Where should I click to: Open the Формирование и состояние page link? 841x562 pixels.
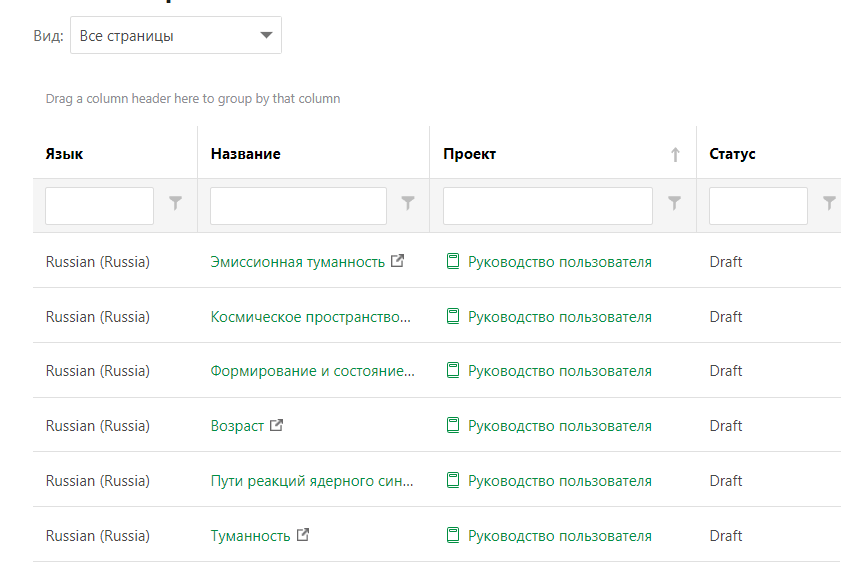(312, 371)
